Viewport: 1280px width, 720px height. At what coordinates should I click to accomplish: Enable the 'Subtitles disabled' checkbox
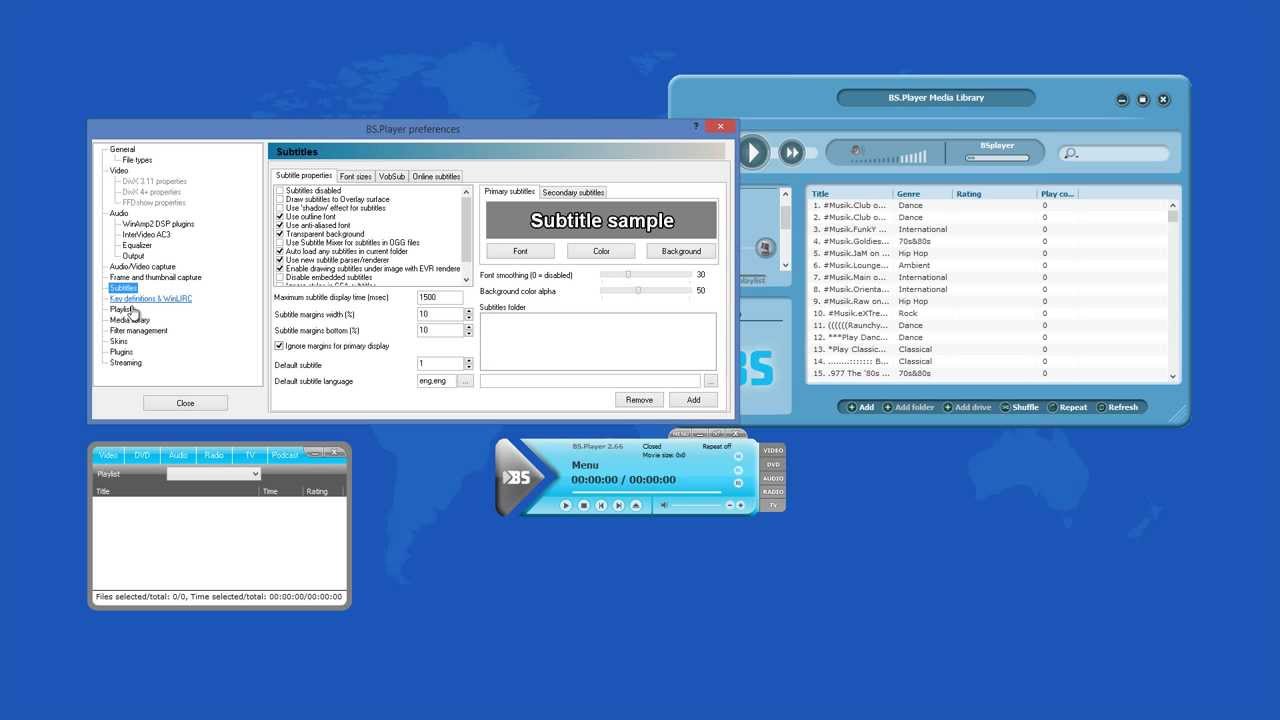pos(280,191)
